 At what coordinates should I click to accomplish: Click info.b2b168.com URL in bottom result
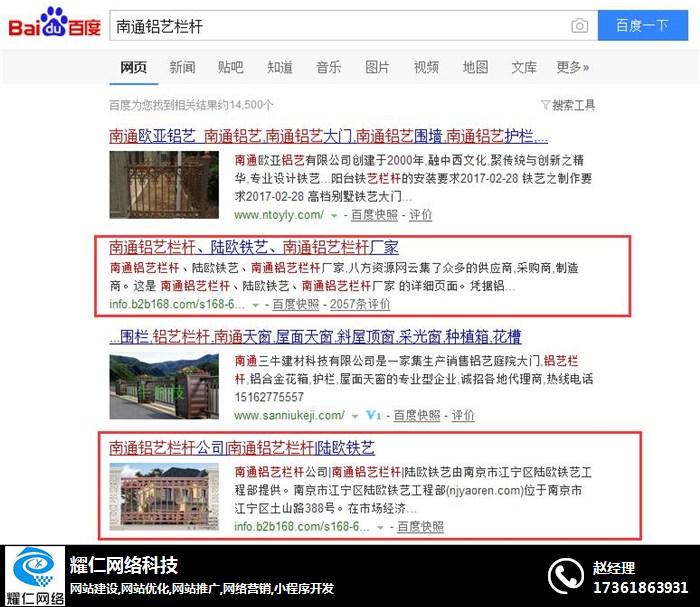(302, 527)
